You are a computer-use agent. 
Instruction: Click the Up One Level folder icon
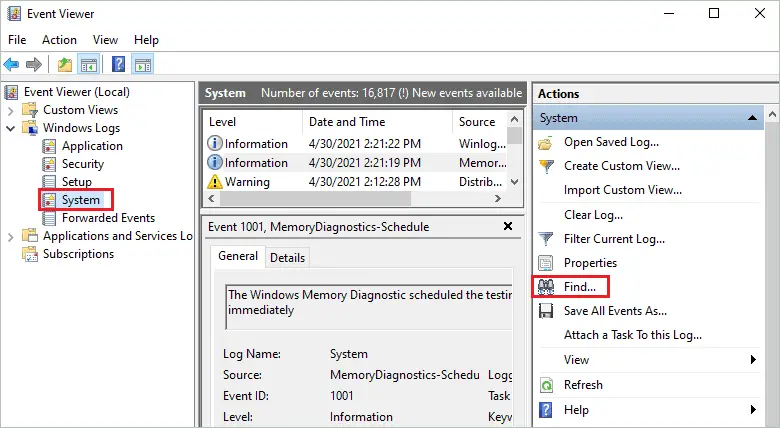[65, 64]
